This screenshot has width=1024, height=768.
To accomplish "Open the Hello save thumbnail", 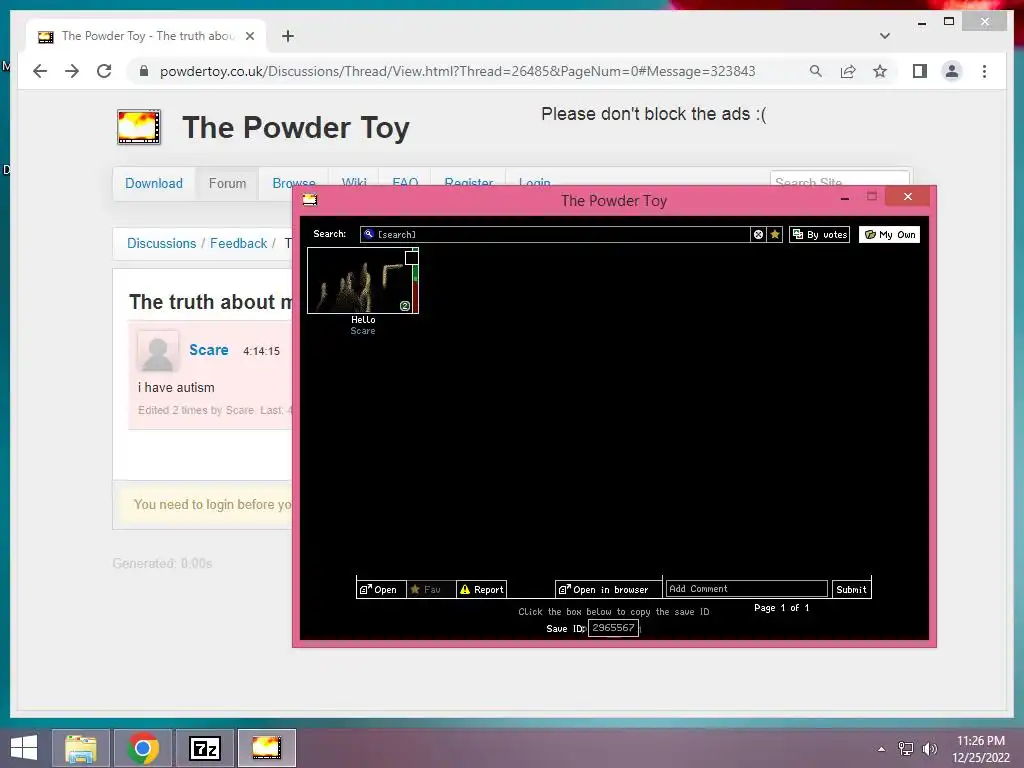I will 360,280.
